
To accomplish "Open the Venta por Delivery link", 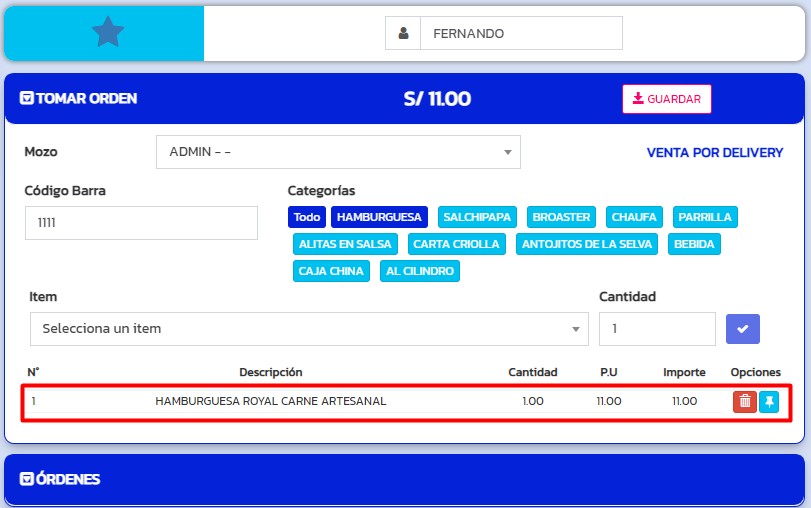I will (x=714, y=152).
